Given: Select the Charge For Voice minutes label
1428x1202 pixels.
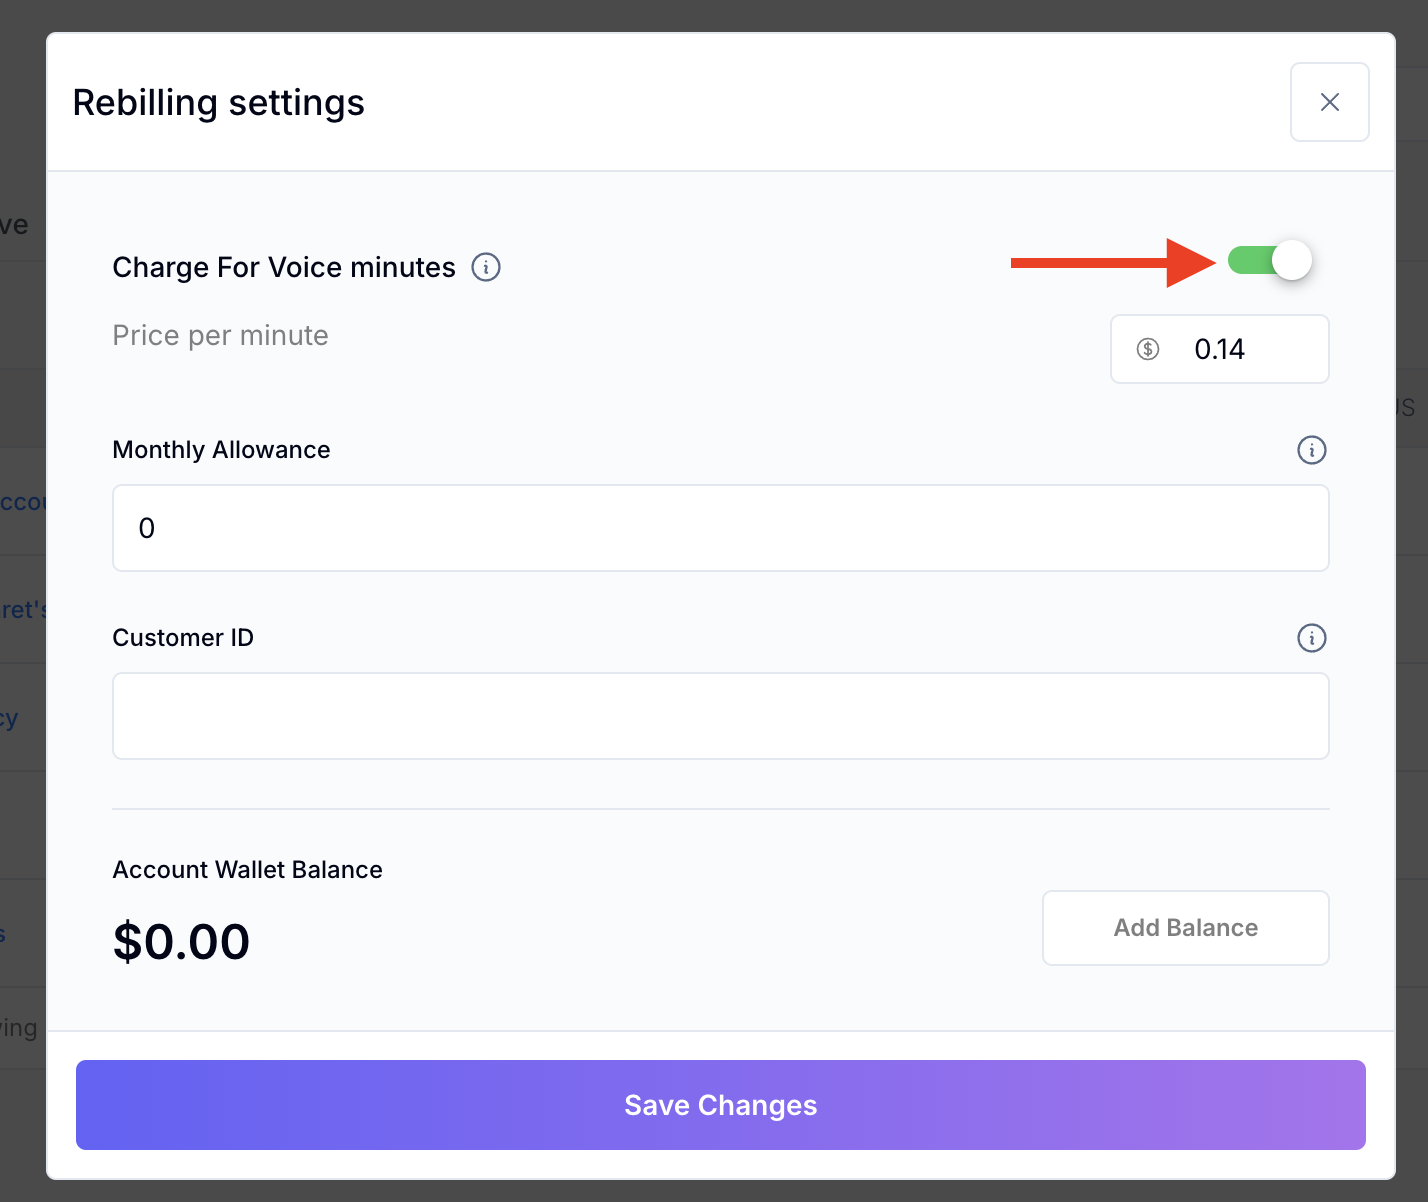Looking at the screenshot, I should 284,268.
